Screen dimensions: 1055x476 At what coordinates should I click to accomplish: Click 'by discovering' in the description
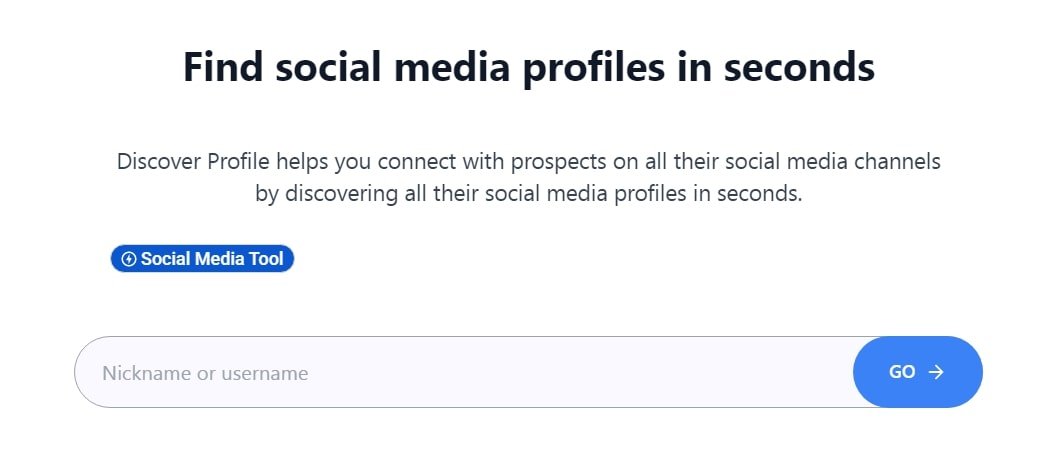pos(315,193)
